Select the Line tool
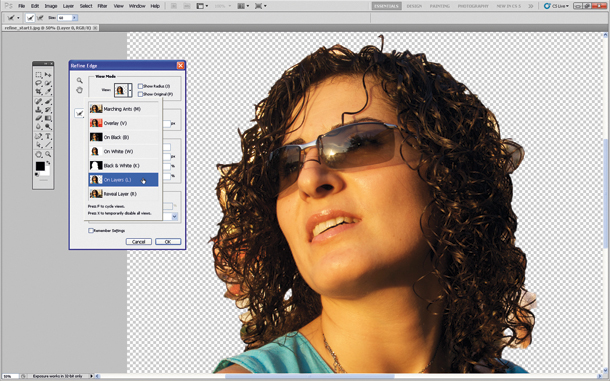 click(48, 145)
